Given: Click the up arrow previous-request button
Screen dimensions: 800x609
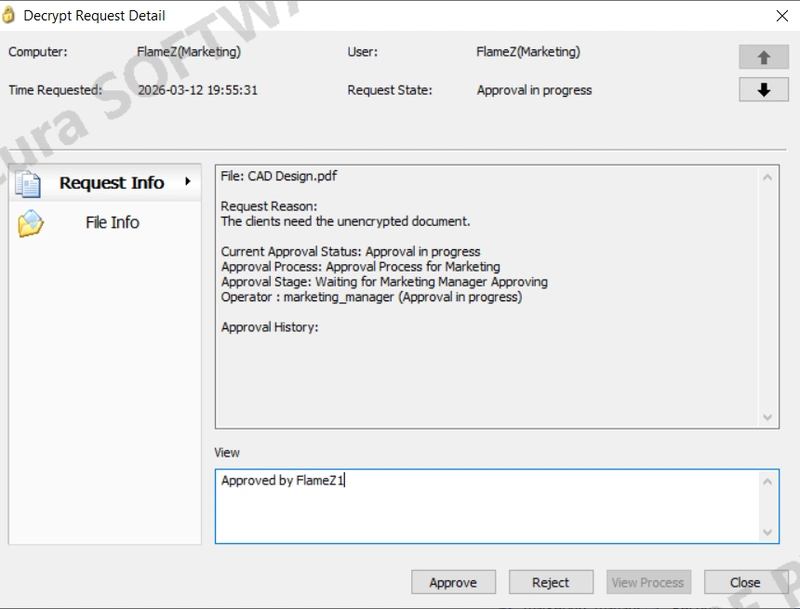Looking at the screenshot, I should [x=763, y=57].
